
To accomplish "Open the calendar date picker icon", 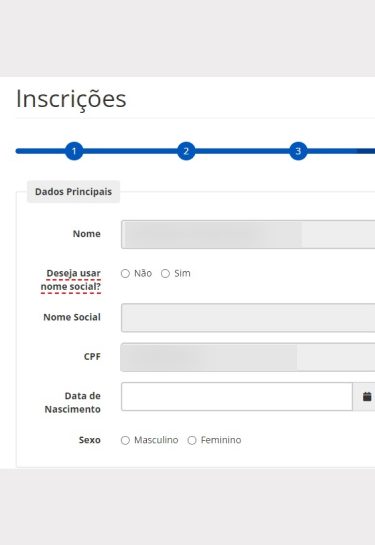I will [366, 397].
